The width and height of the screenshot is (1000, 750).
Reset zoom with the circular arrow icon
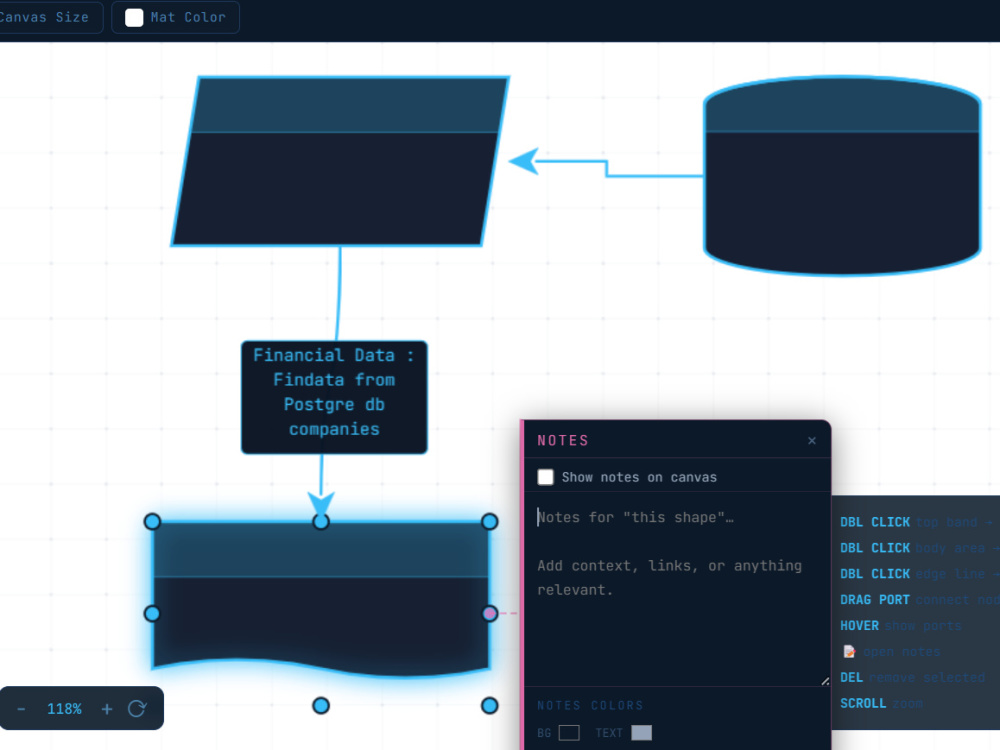(137, 709)
